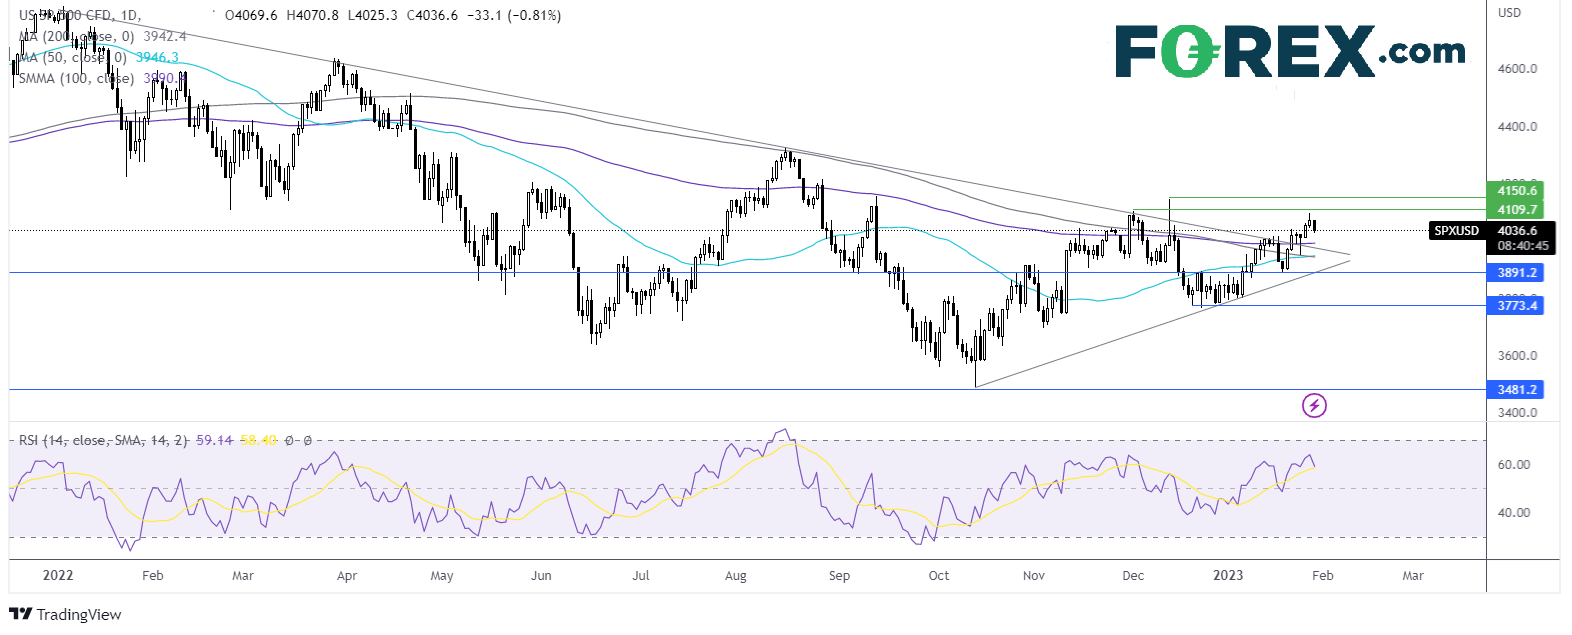Click the current price 4036.6 label

point(1517,231)
